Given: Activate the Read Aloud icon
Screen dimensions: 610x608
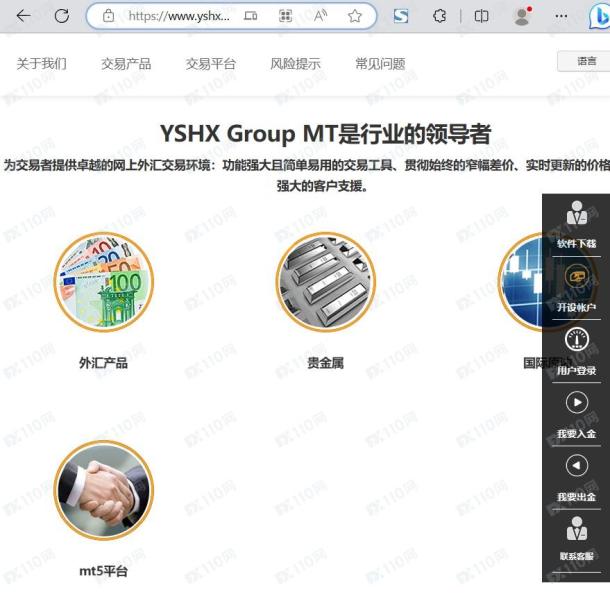Looking at the screenshot, I should pos(320,16).
